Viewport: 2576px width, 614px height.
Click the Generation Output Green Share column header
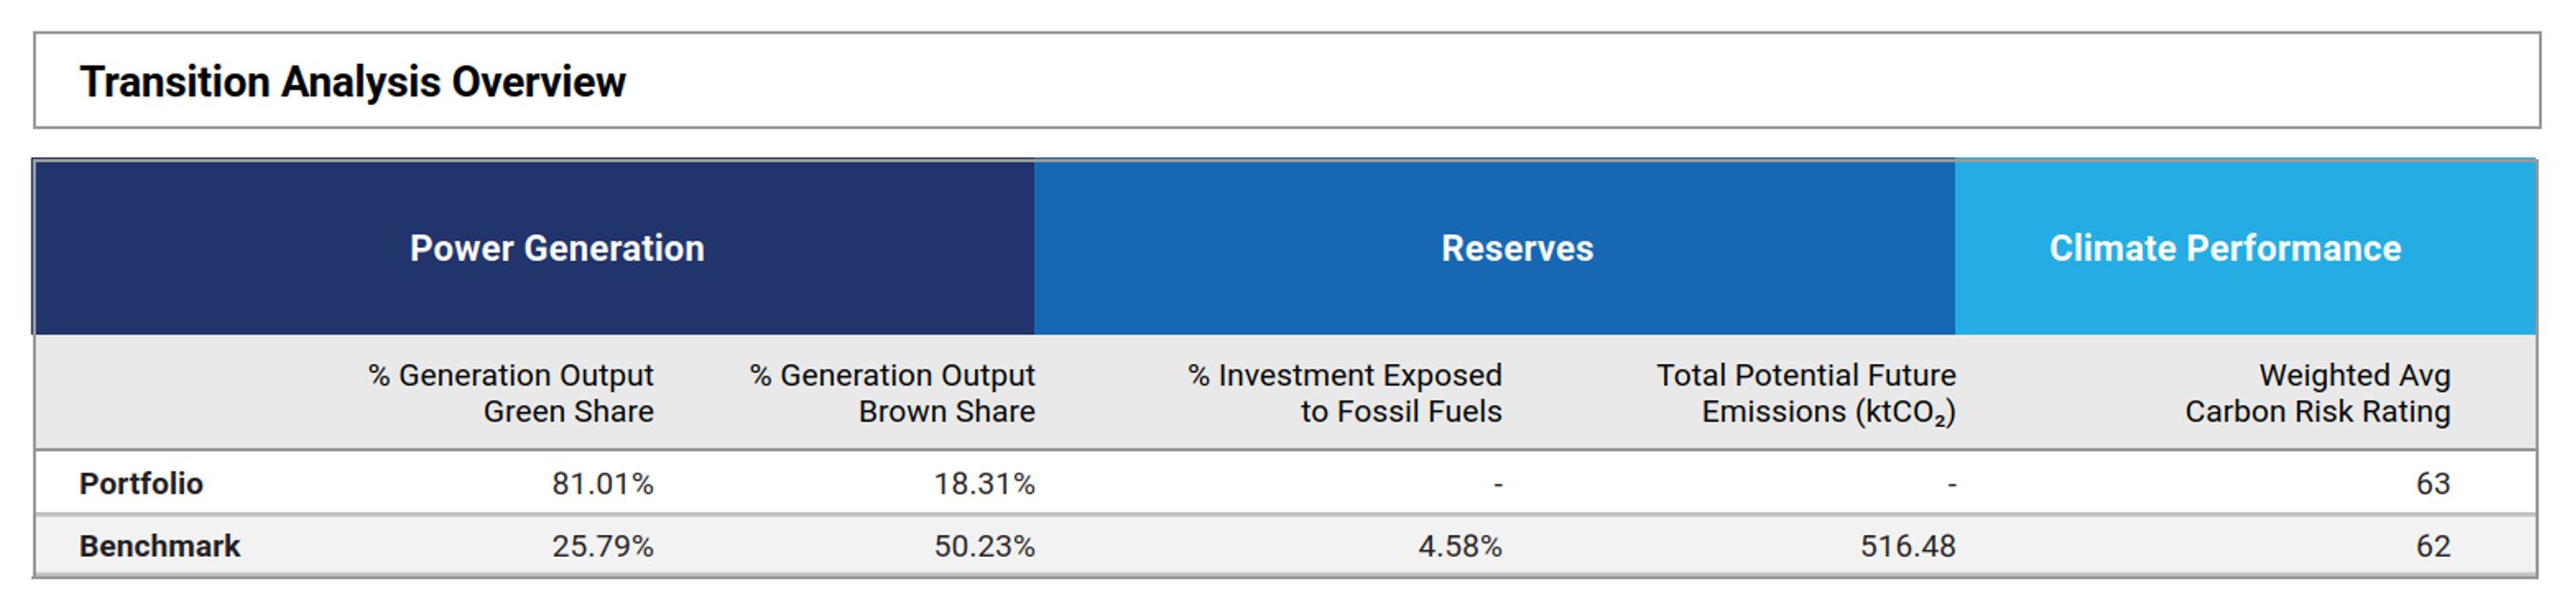pyautogui.click(x=511, y=393)
